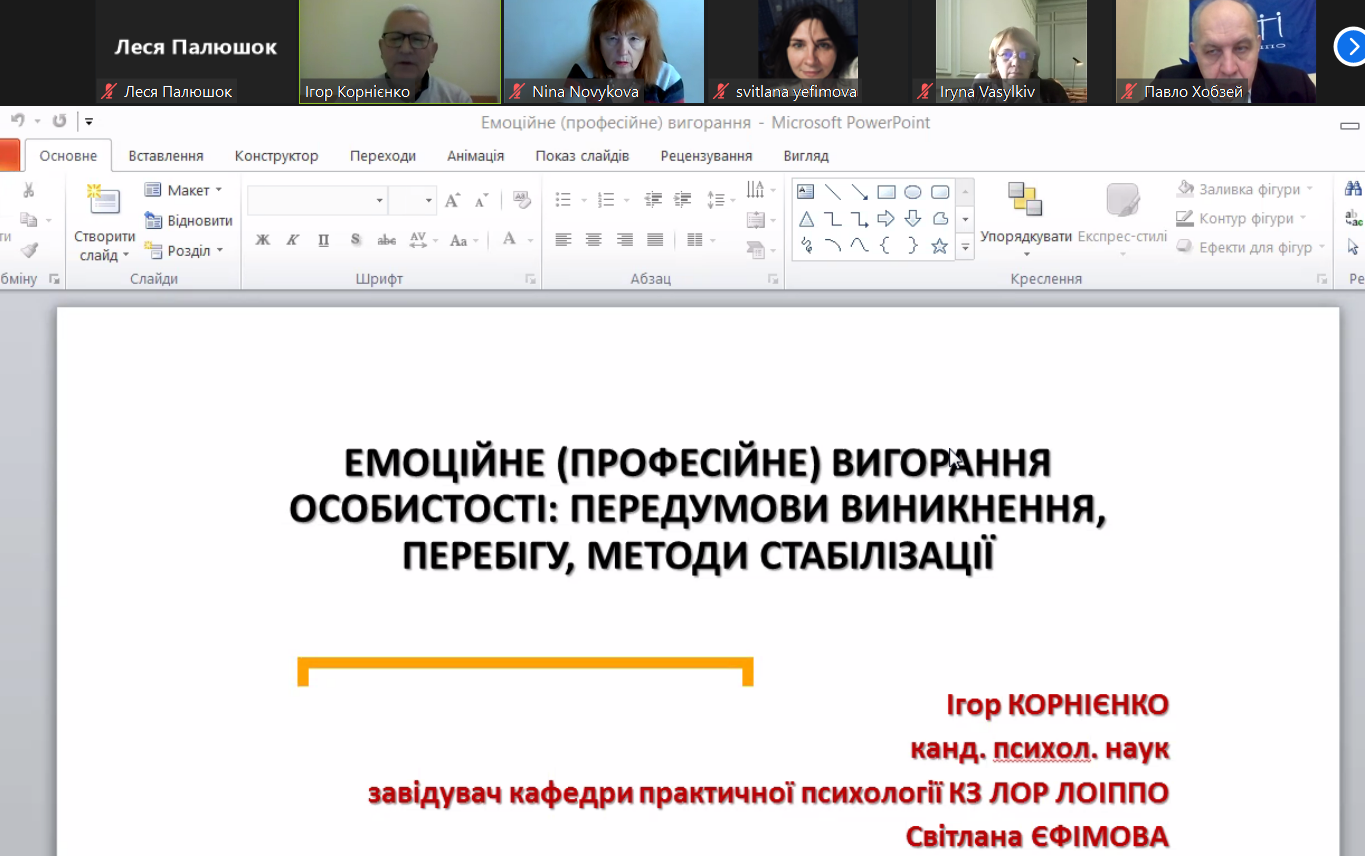1365x856 pixels.
Task: Click the Створити слайд (New Slide) icon
Action: (104, 200)
